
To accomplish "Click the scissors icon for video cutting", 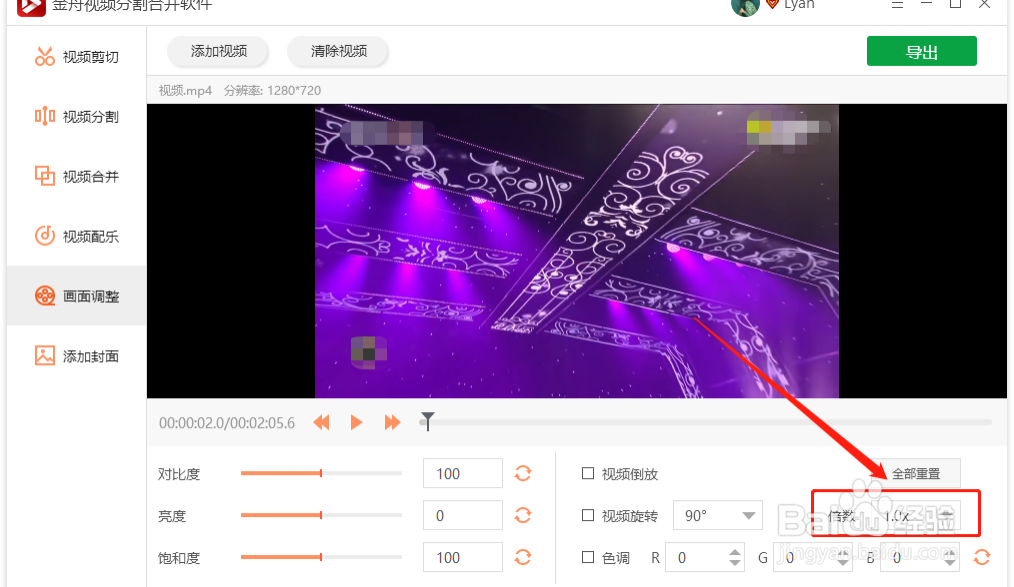I will tap(45, 57).
